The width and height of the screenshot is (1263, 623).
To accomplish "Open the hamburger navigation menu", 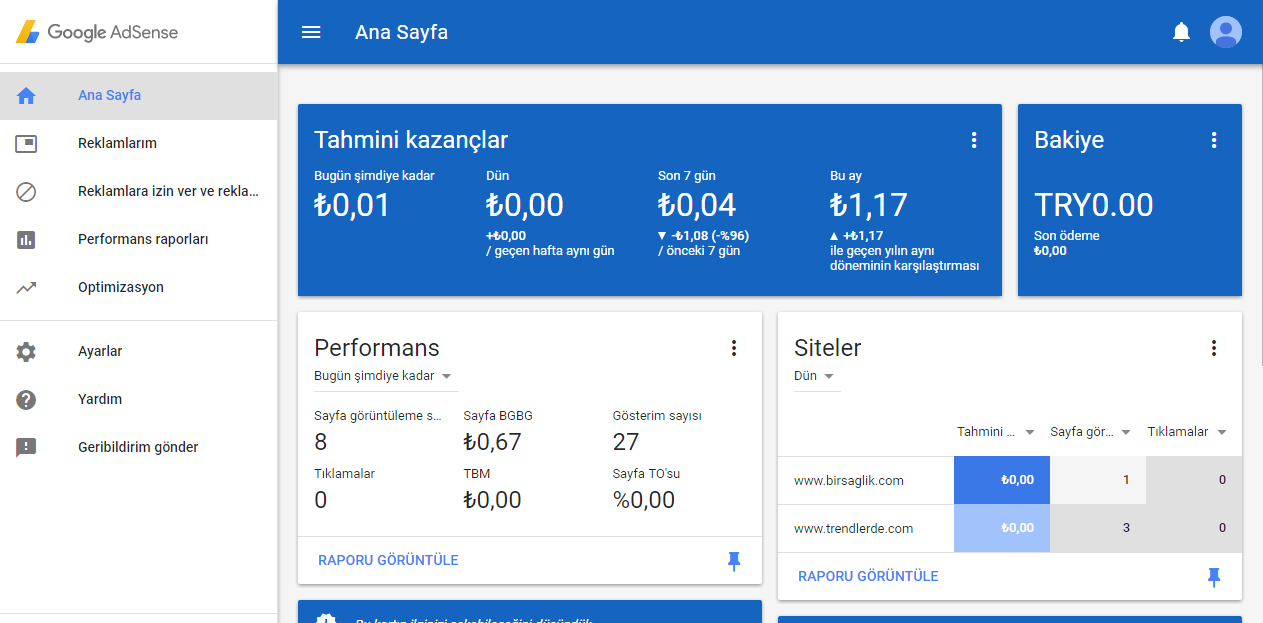I will click(311, 32).
